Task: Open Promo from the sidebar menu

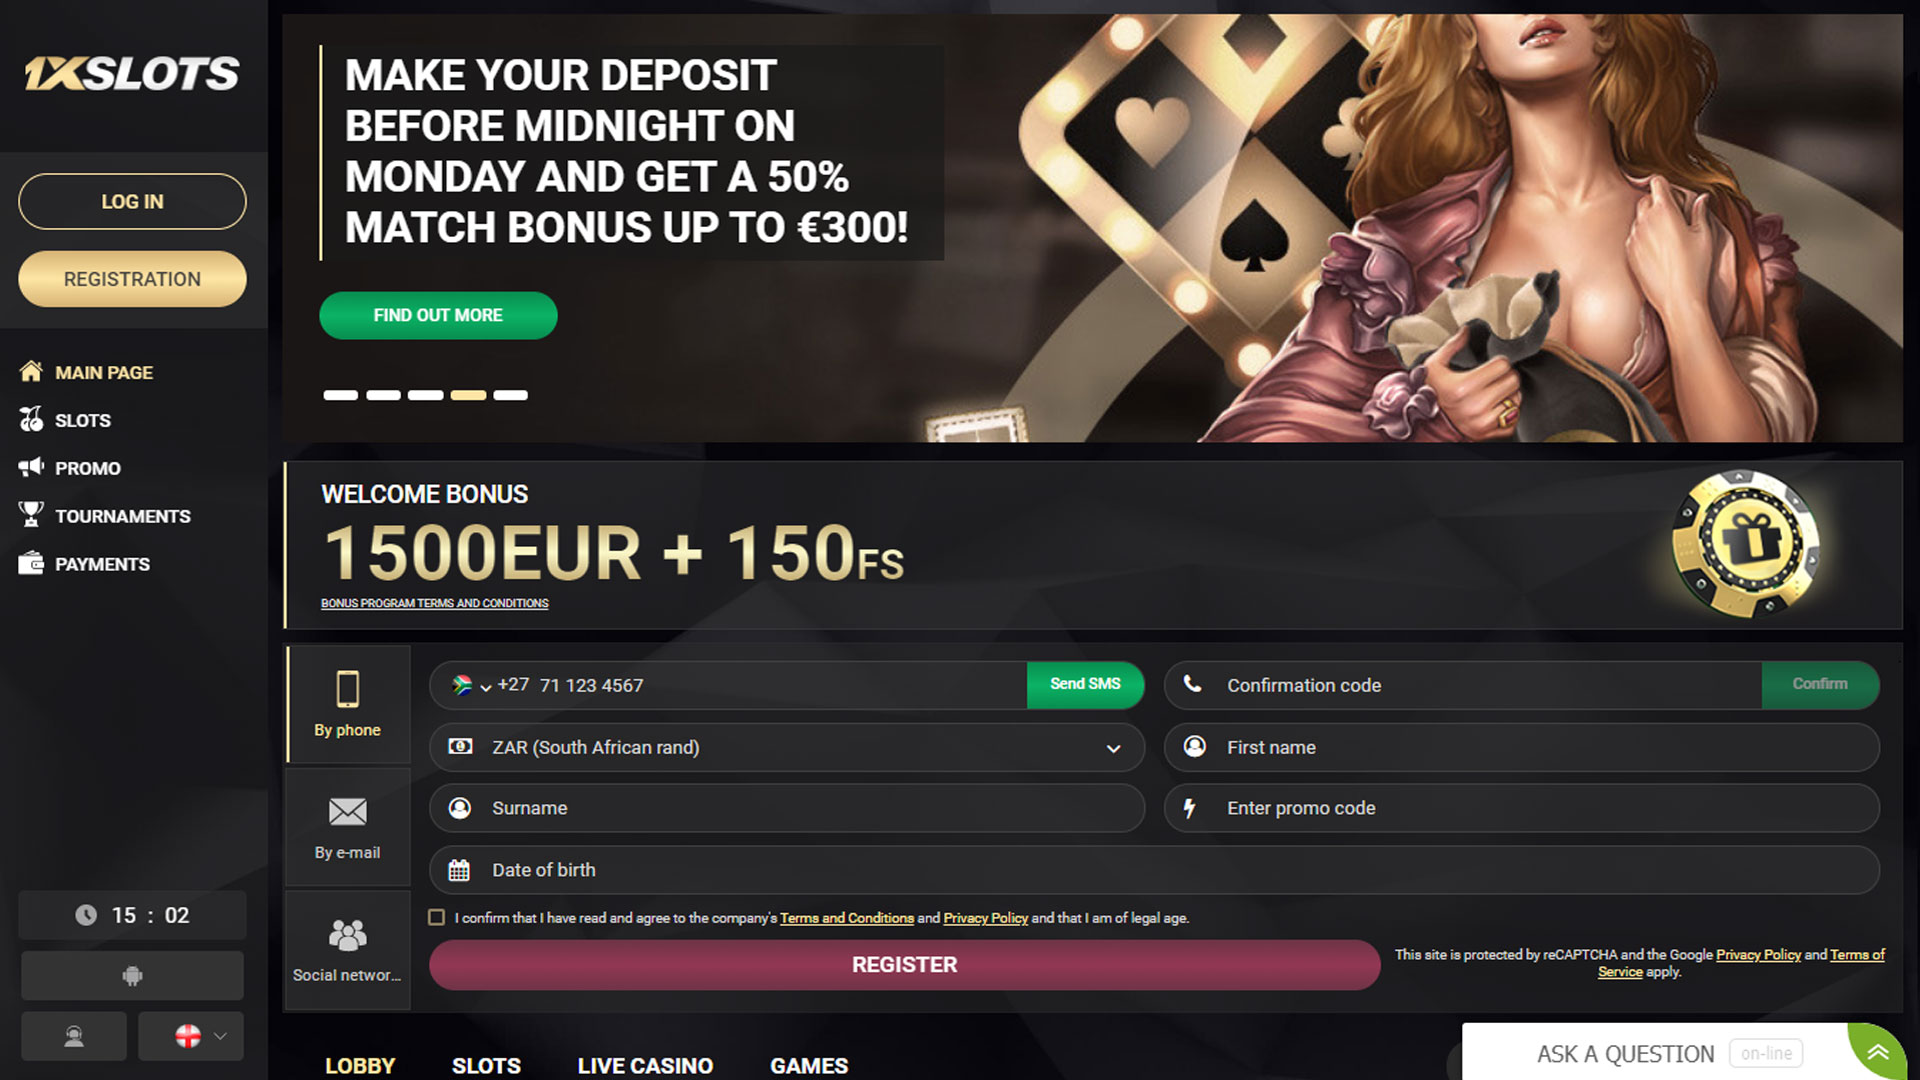Action: tap(87, 468)
